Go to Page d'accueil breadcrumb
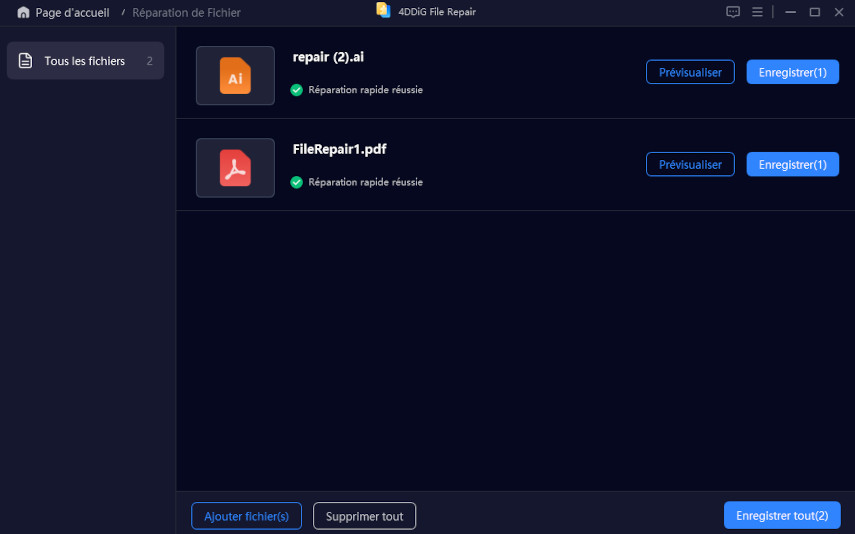Image resolution: width=855 pixels, height=534 pixels. [x=72, y=13]
